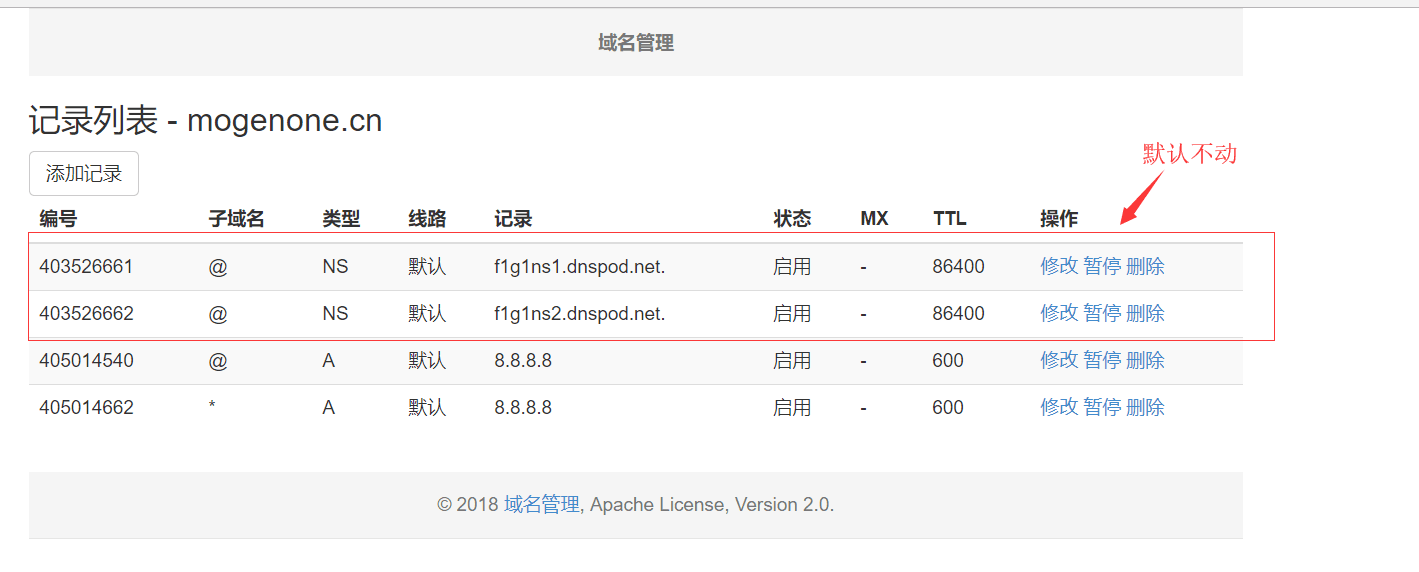Delete the wildcard * A record
Image resolution: width=1419 pixels, height=572 pixels.
click(x=1145, y=407)
